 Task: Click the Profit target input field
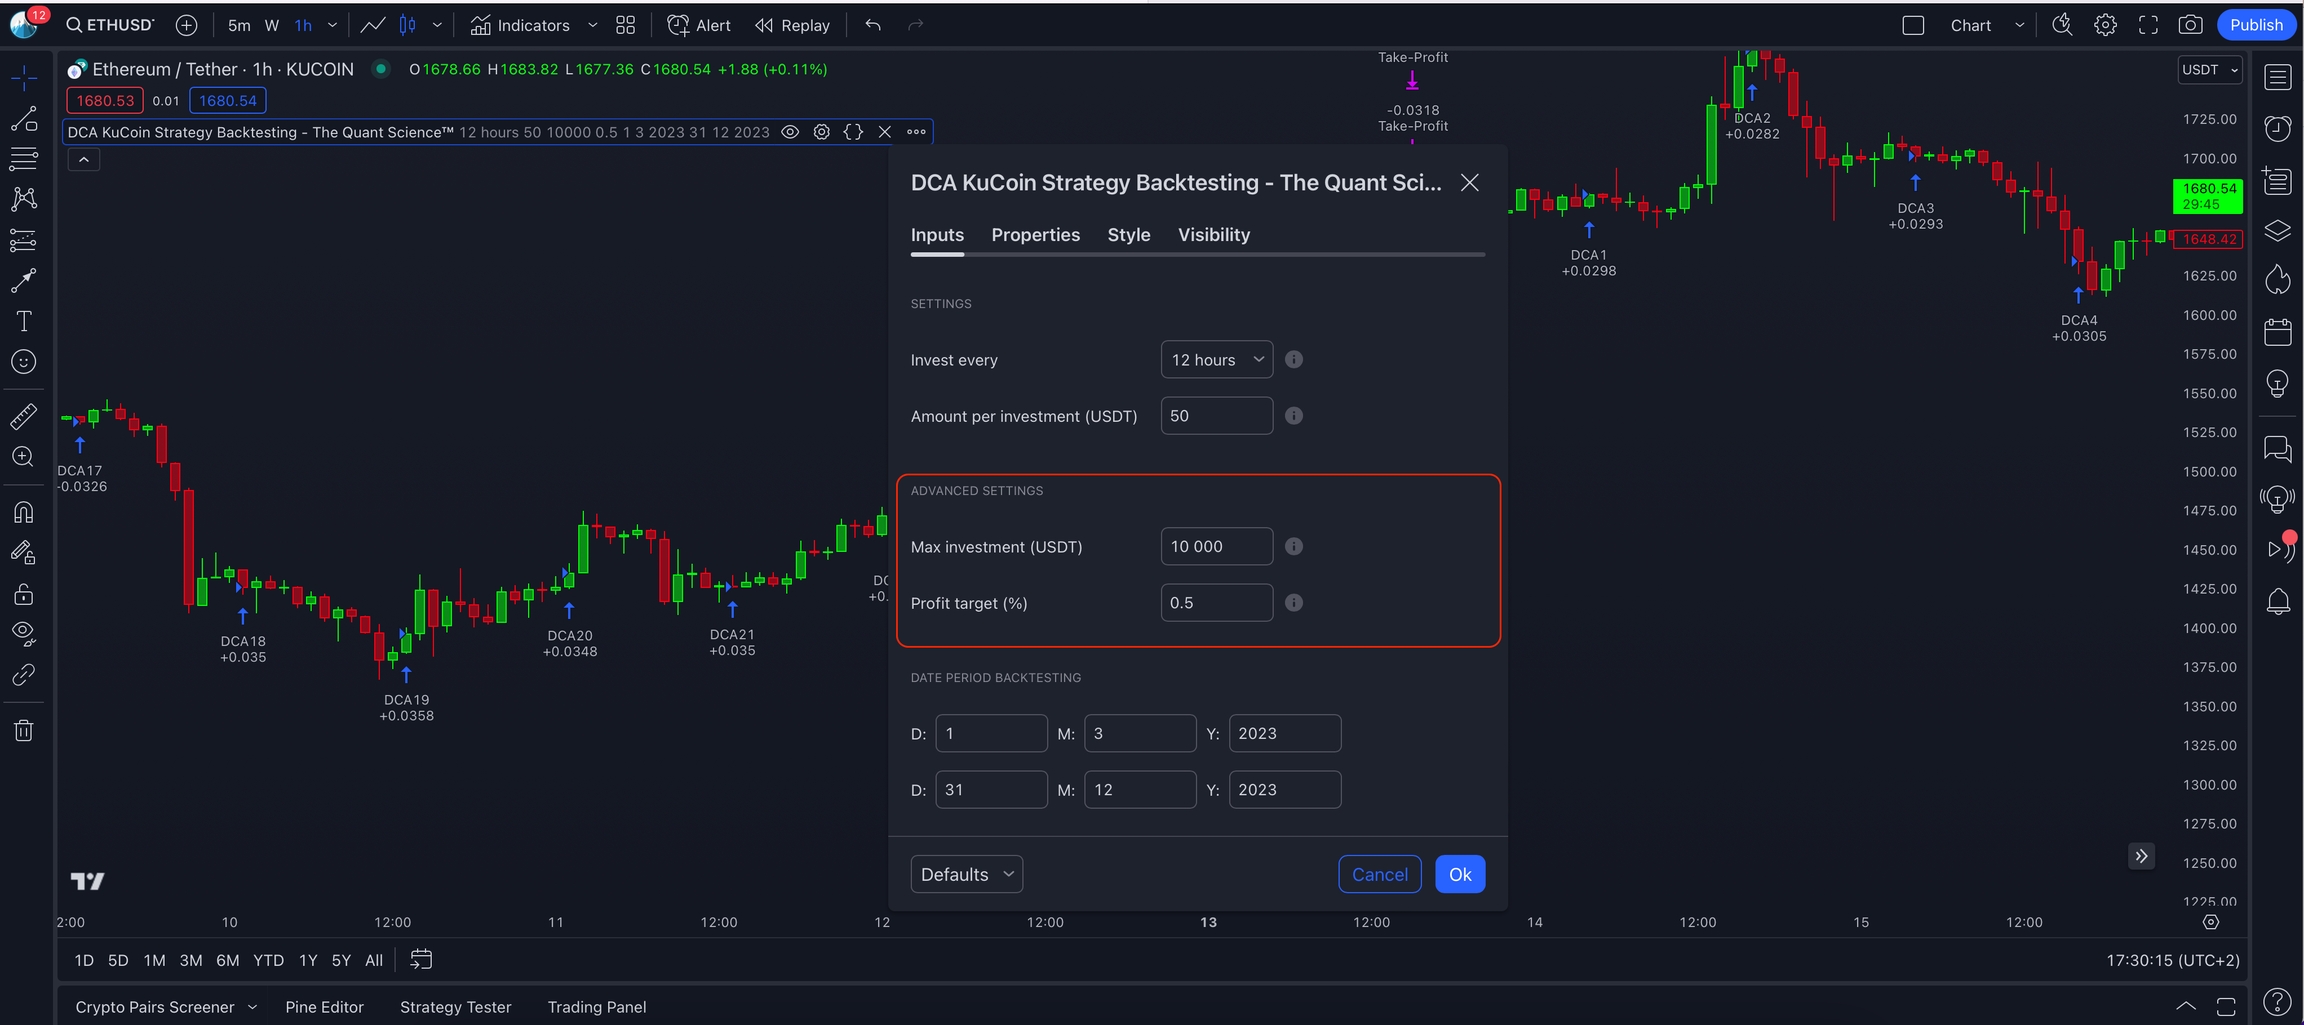point(1216,603)
